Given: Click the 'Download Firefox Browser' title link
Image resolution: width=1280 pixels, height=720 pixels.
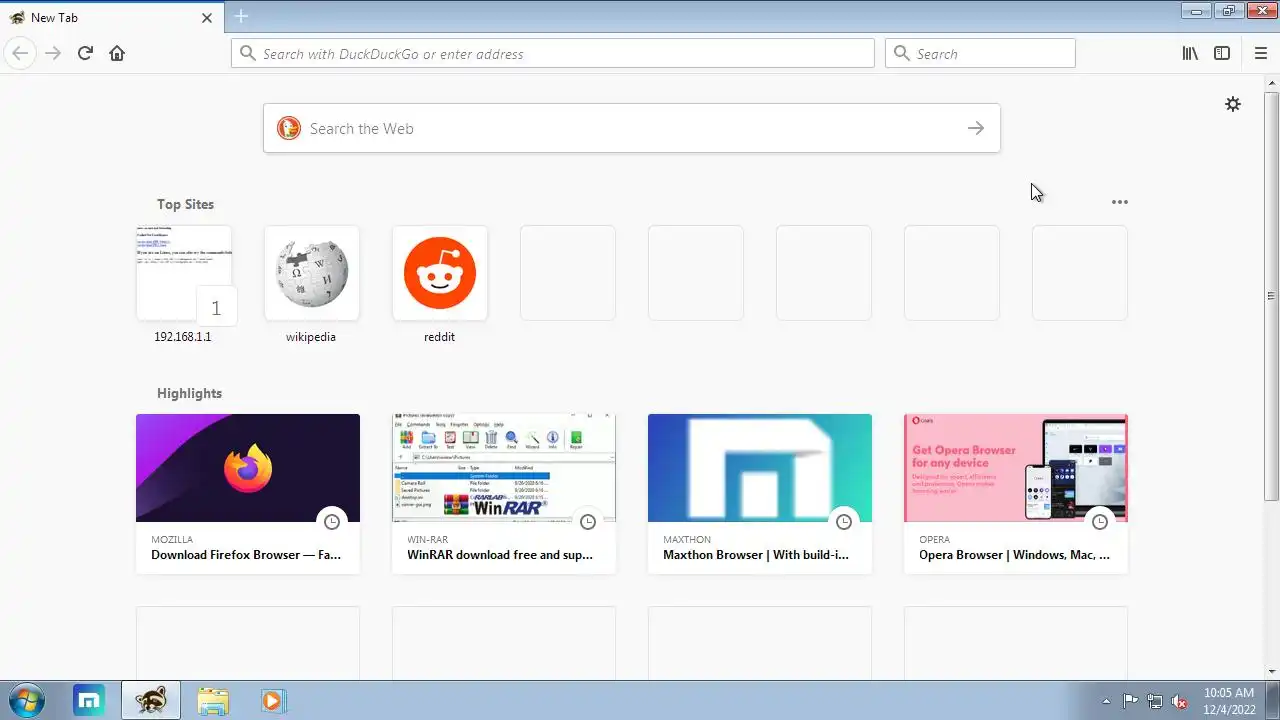Looking at the screenshot, I should point(246,555).
